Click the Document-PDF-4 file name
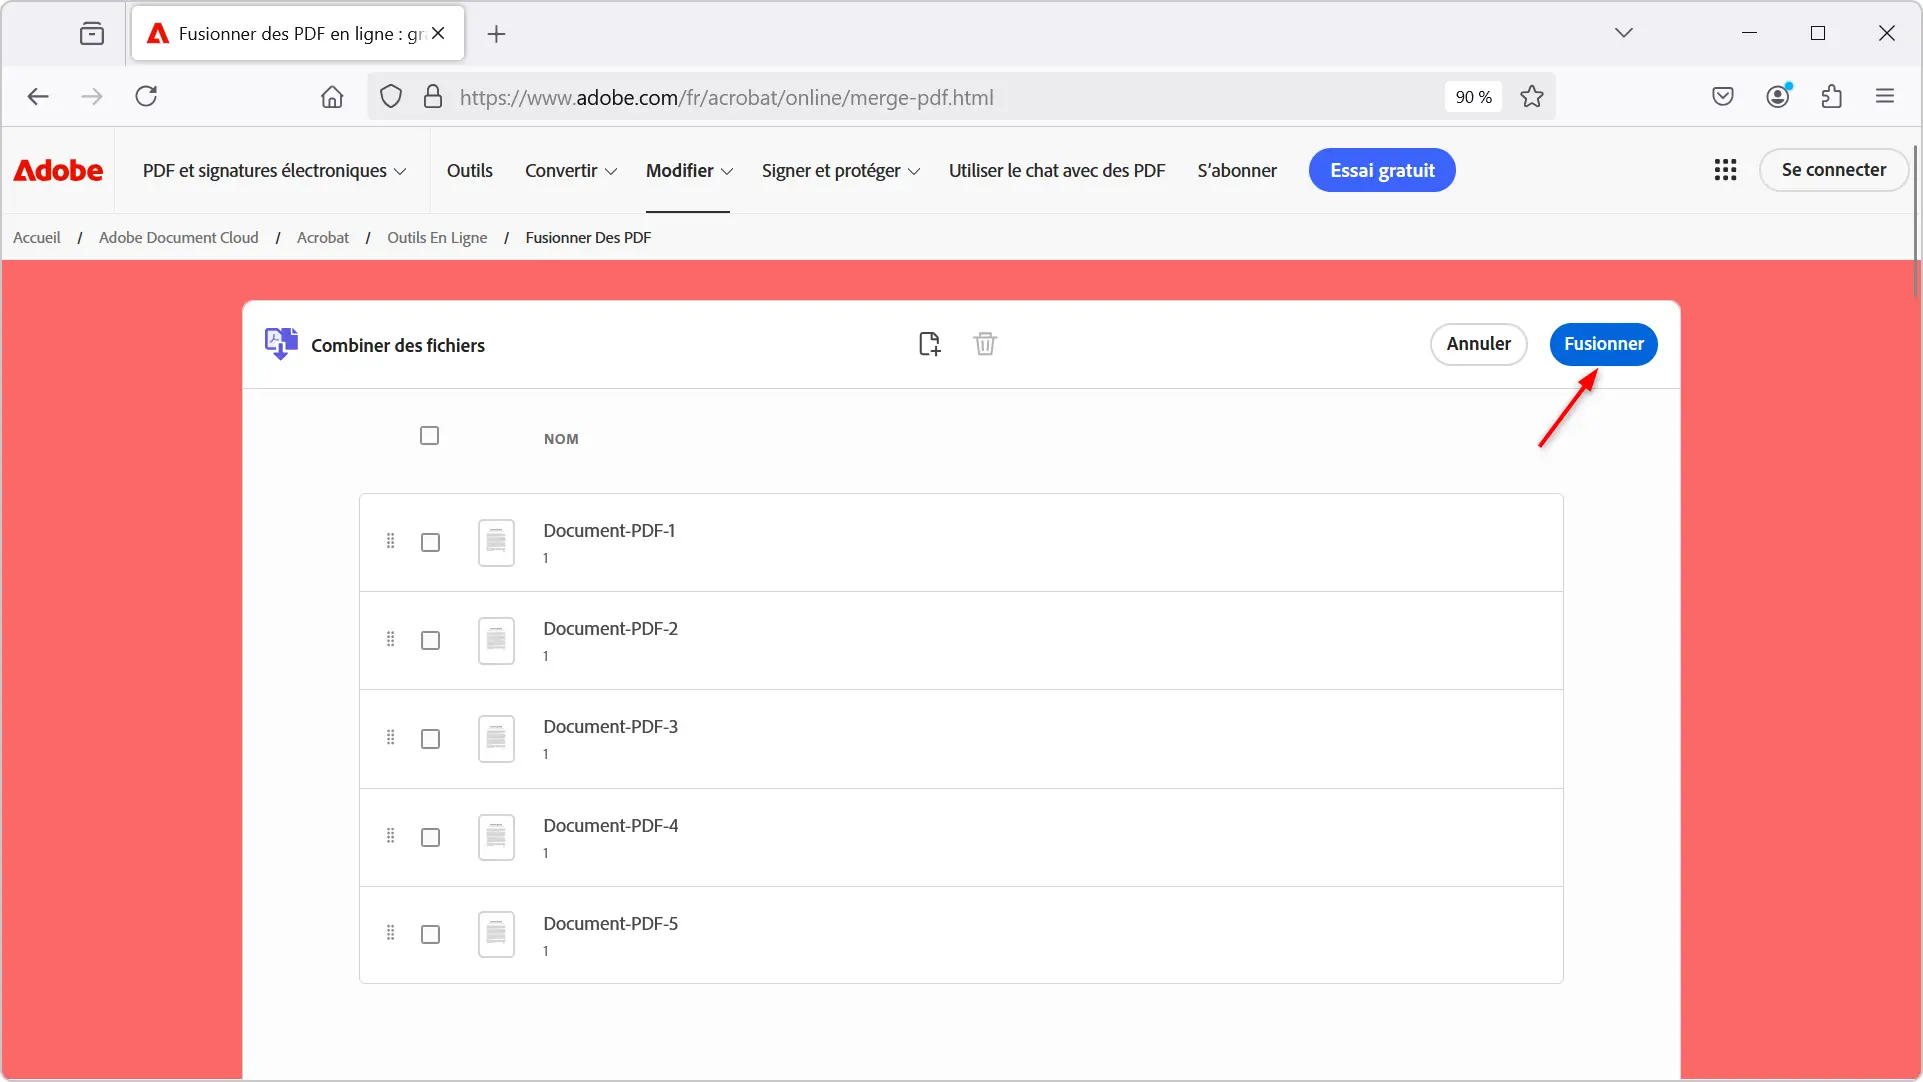Screen dimensions: 1923x1082 tap(610, 826)
